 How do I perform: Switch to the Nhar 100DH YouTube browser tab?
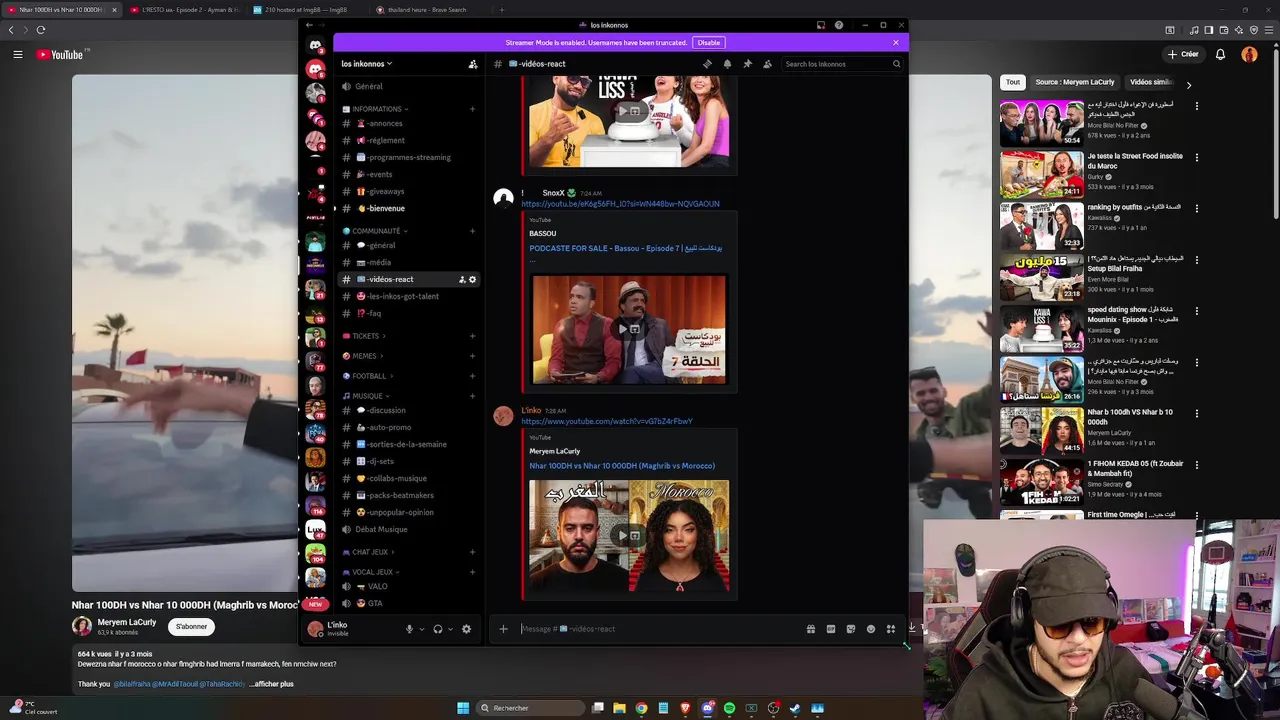[61, 10]
